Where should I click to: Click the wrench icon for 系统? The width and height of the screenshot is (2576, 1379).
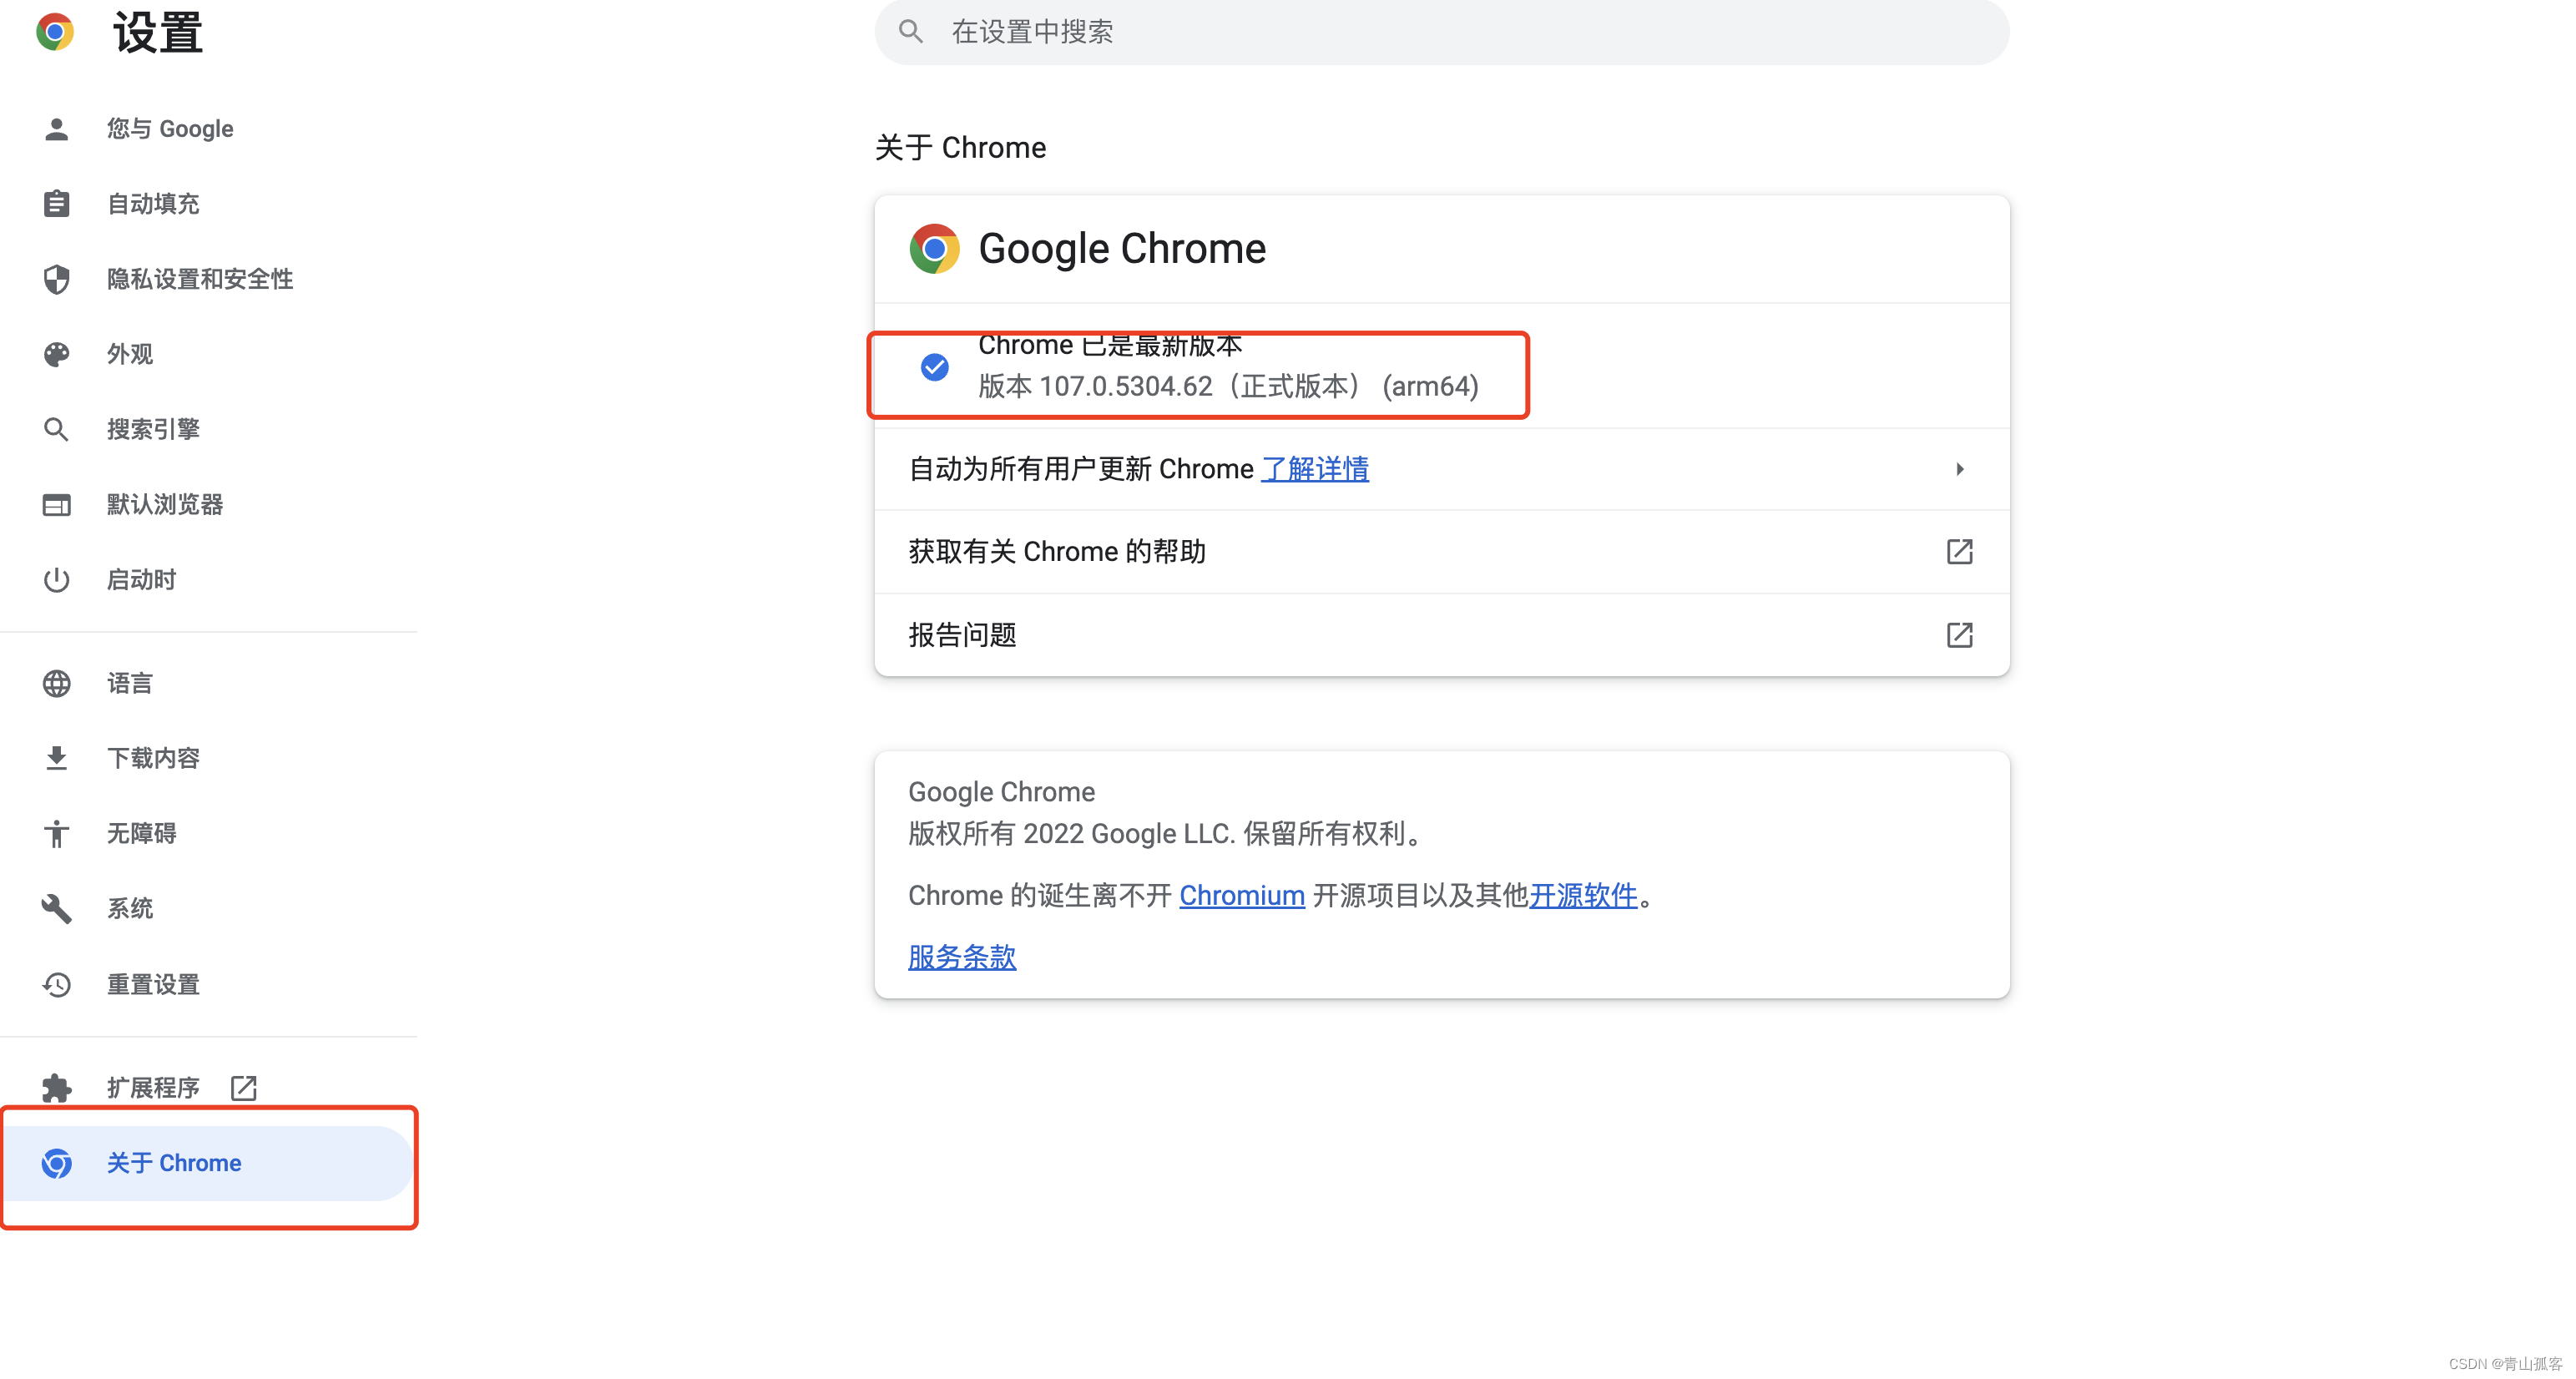[x=56, y=908]
